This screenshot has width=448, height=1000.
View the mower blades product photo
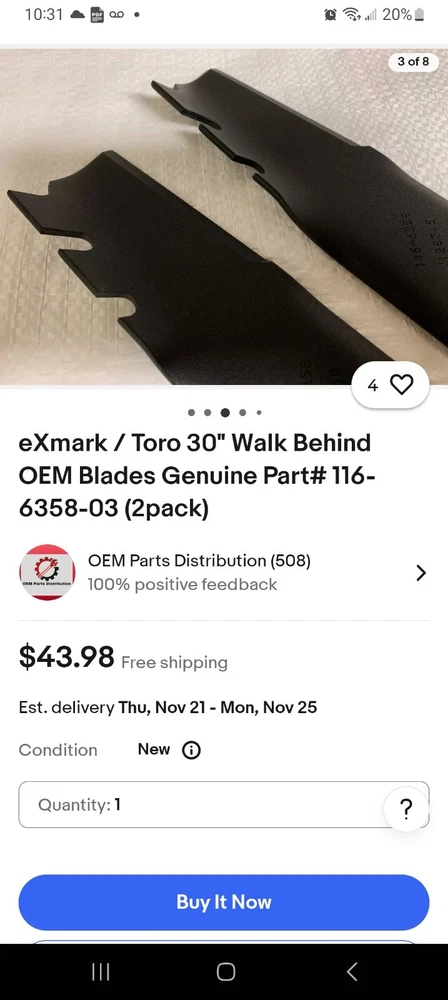point(224,217)
